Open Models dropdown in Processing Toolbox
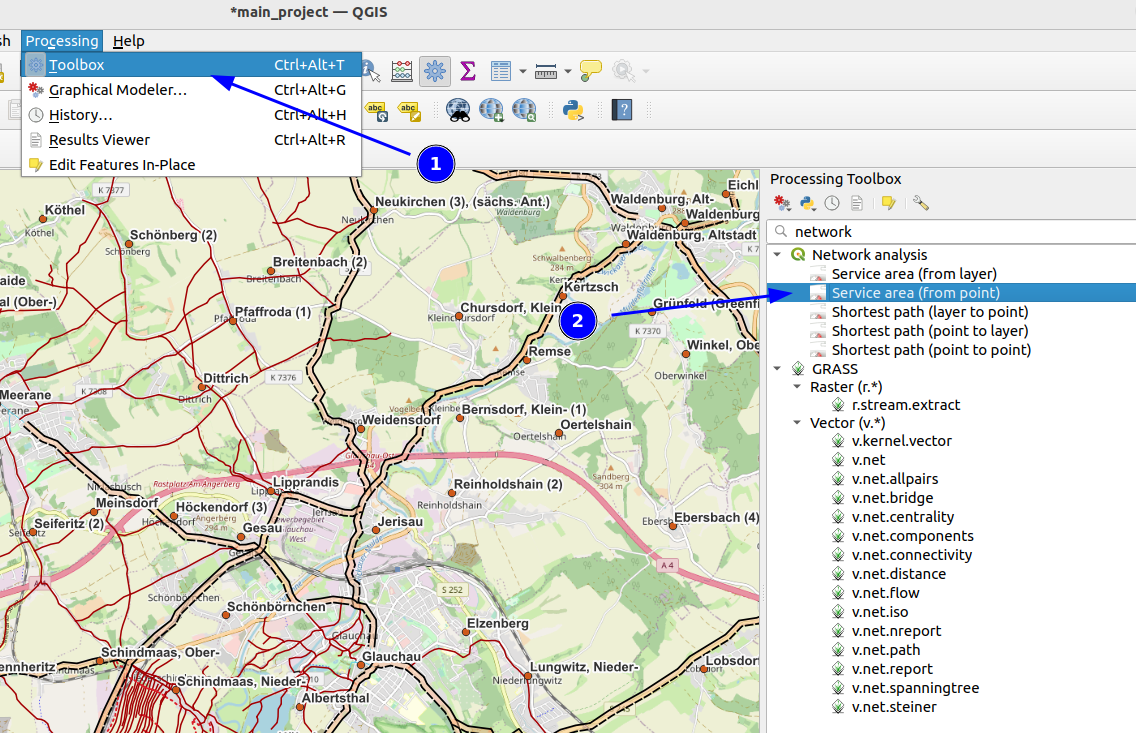Image resolution: width=1136 pixels, height=733 pixels. pos(782,204)
